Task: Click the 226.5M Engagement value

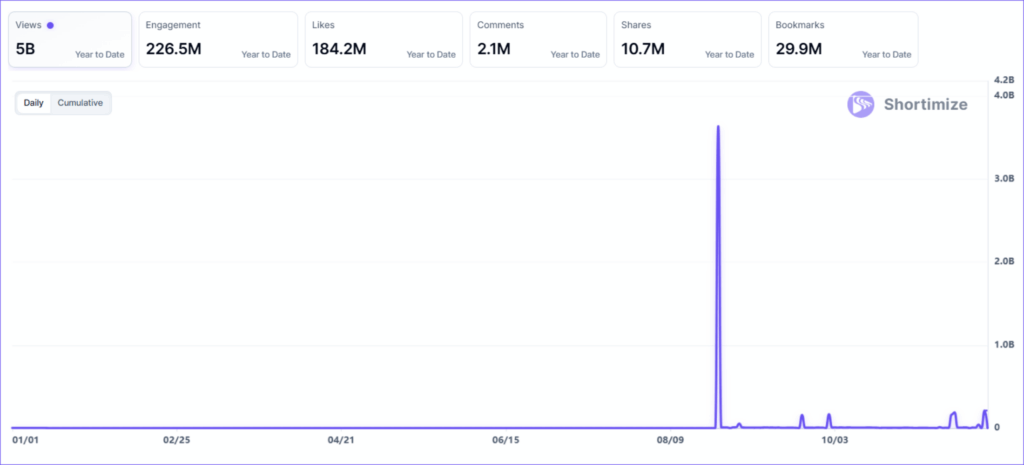Action: tap(174, 48)
